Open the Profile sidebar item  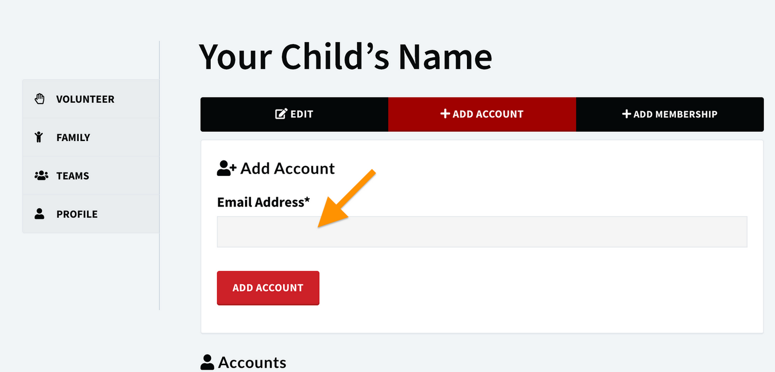click(90, 214)
